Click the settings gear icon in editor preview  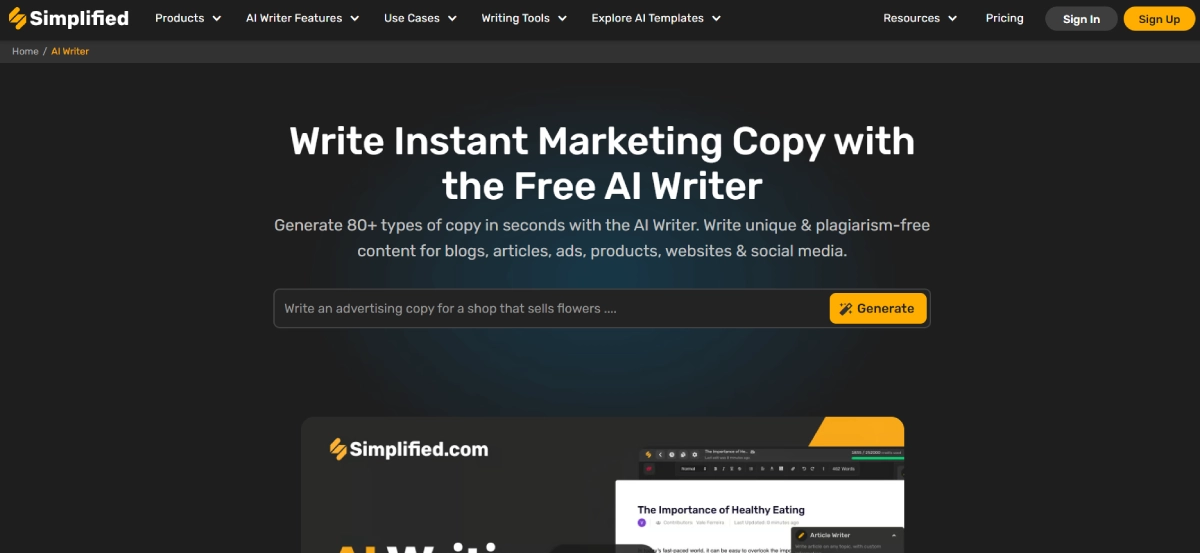(694, 455)
